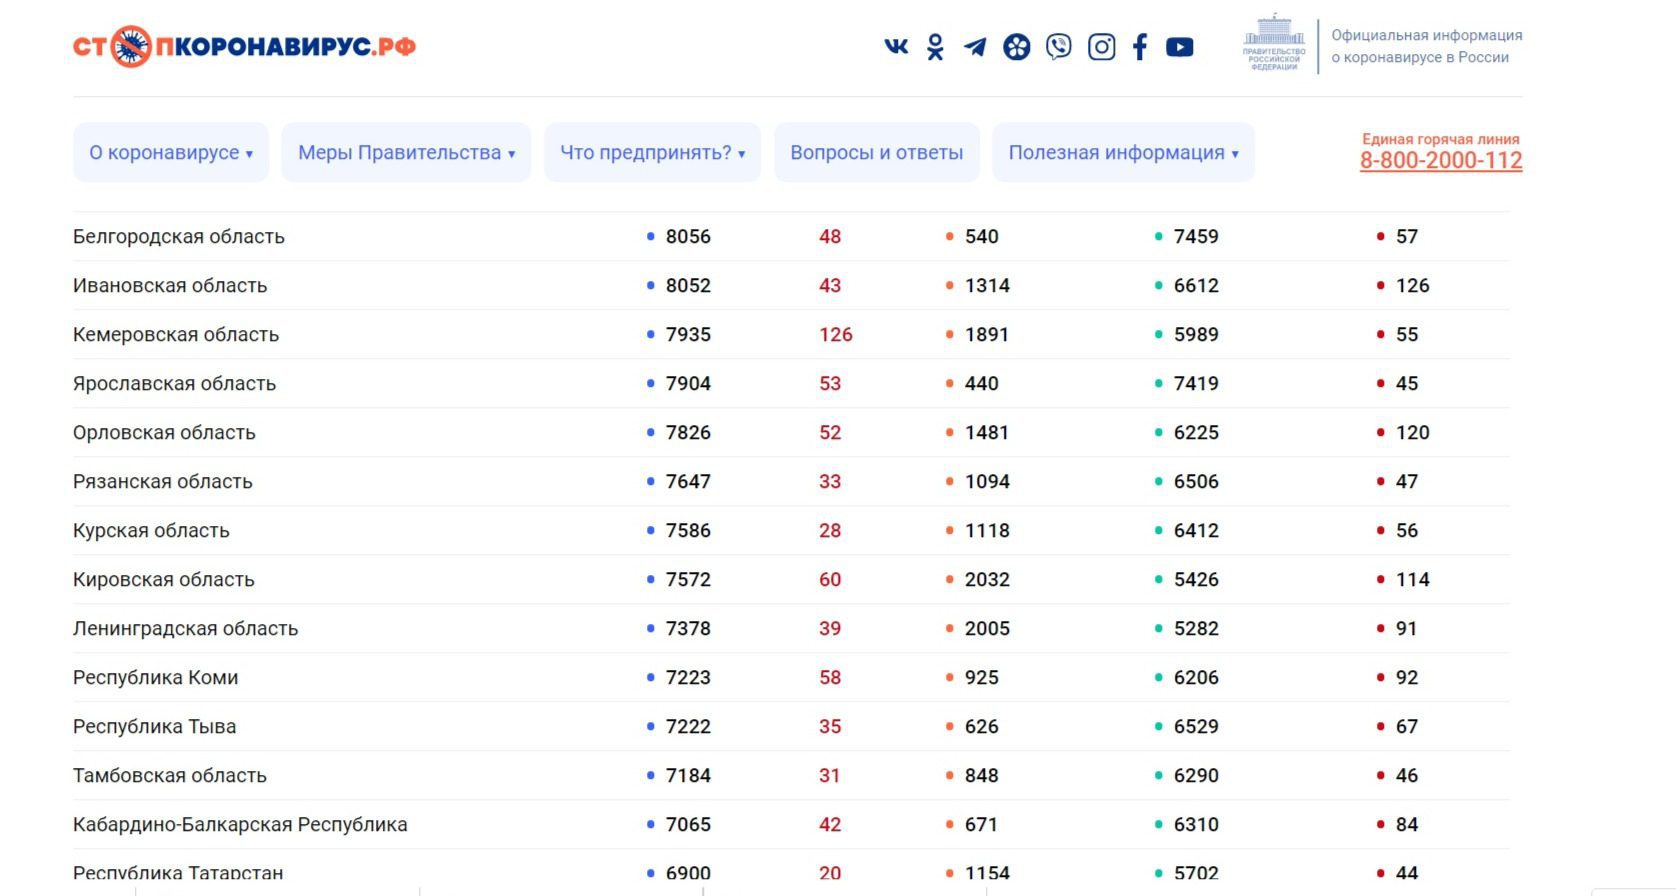Open the Instagram camera icon

pyautogui.click(x=1101, y=47)
